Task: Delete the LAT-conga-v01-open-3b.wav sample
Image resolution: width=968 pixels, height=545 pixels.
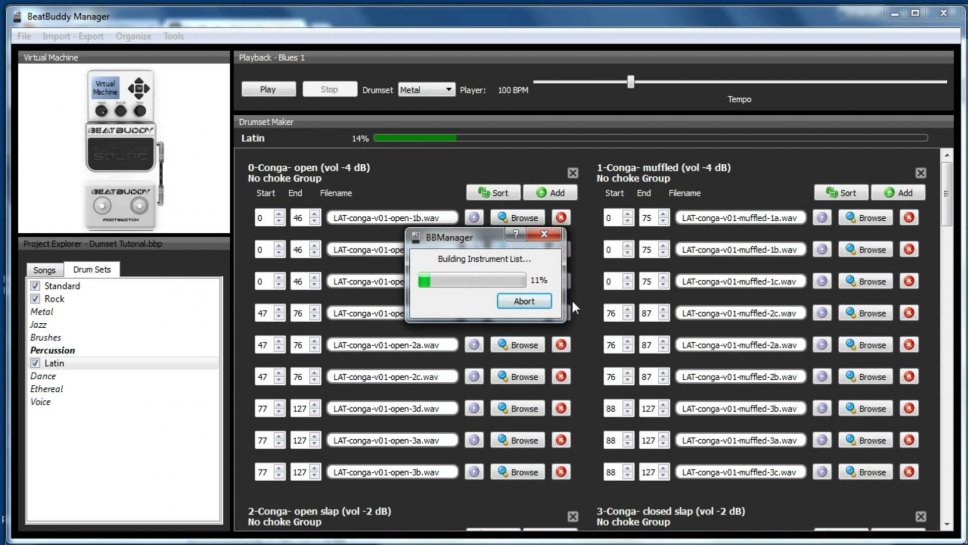Action: 560,472
